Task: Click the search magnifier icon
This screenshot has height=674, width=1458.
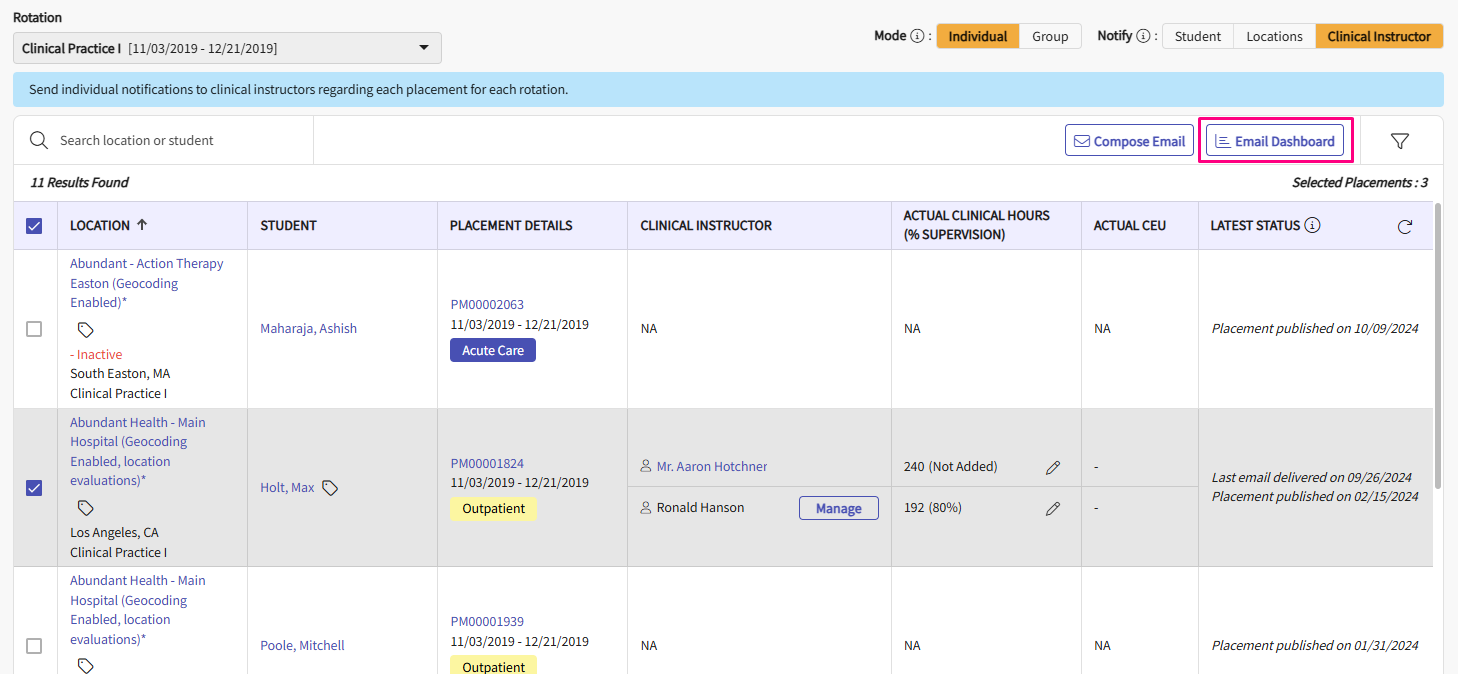Action: coord(39,140)
